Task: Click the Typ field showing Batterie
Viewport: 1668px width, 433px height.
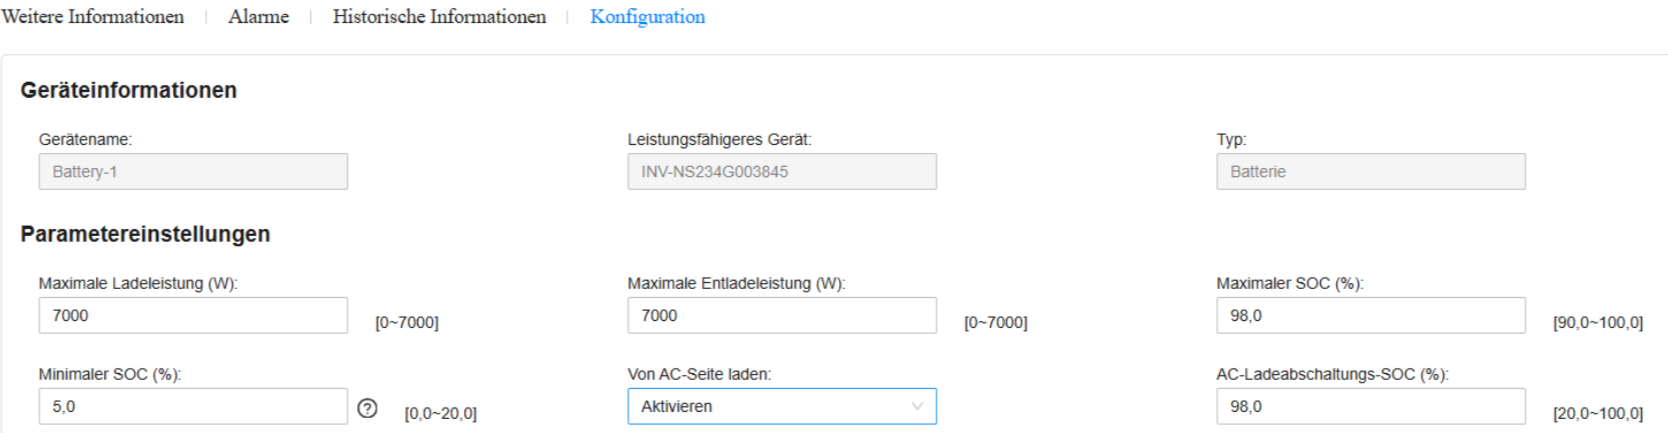Action: (x=1370, y=171)
